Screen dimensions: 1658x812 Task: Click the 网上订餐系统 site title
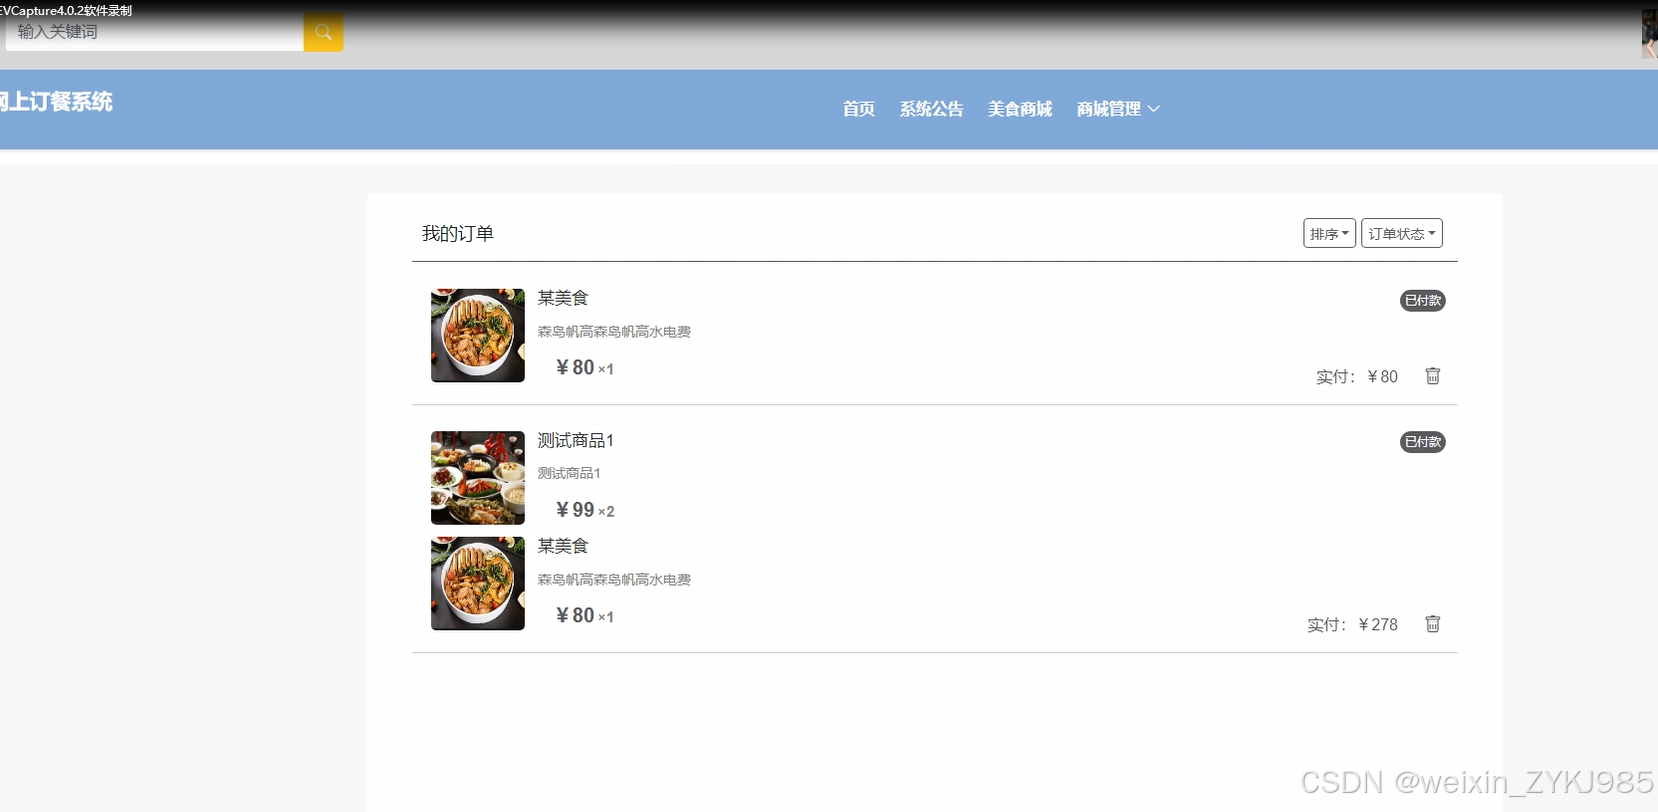point(56,102)
